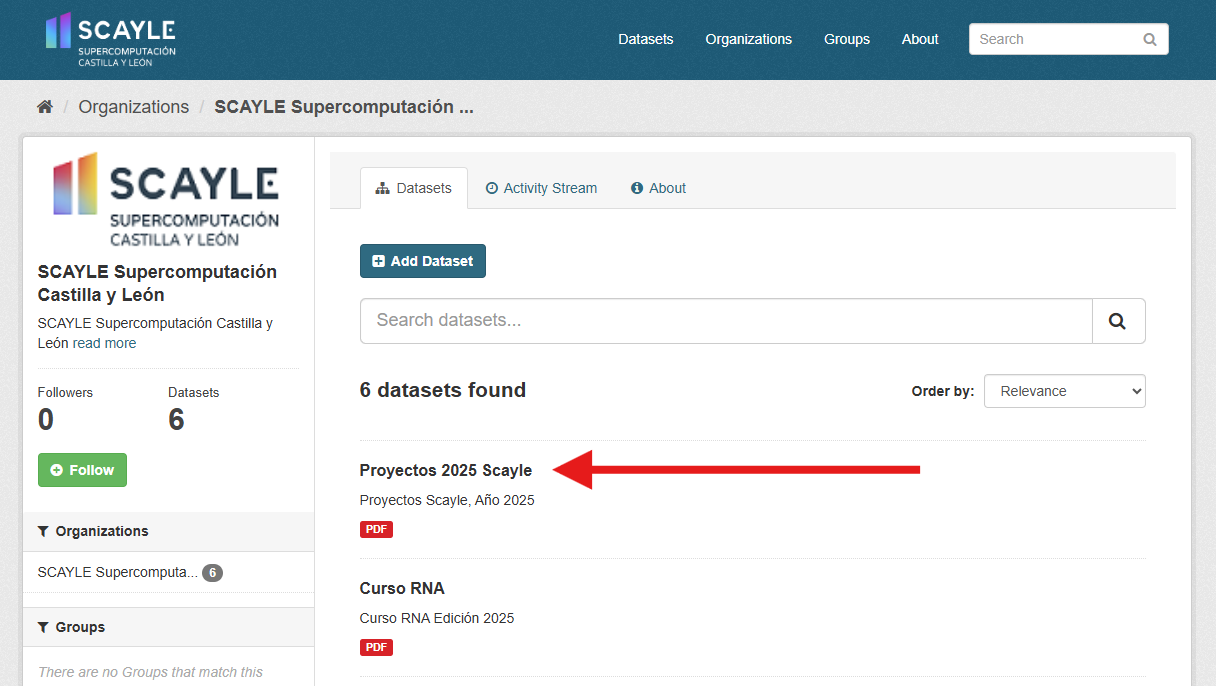Screen dimensions: 1216x686
Task: Click the count badge 6 beside SCAYLE facet
Action: click(212, 573)
